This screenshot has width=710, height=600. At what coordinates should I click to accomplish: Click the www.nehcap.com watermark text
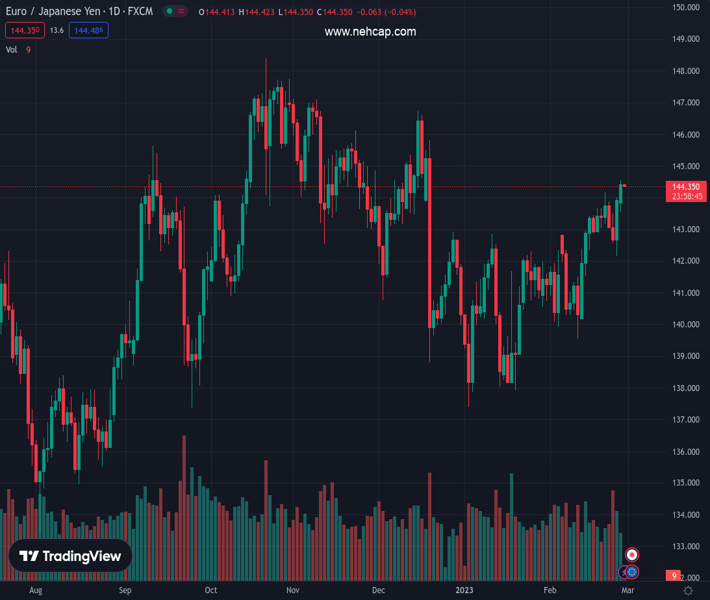[370, 32]
